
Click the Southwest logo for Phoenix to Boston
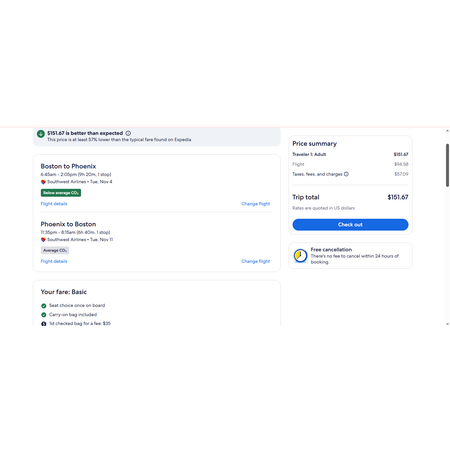[43, 240]
